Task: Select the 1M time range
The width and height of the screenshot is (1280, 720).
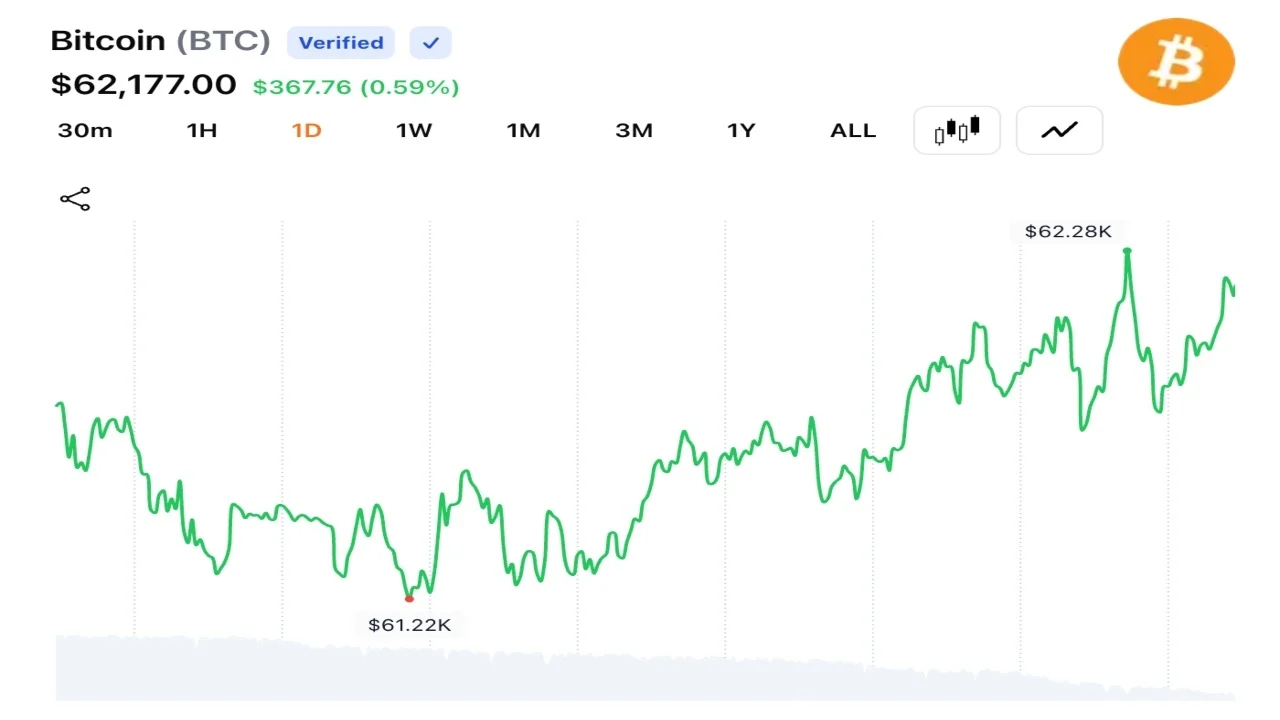Action: coord(523,131)
